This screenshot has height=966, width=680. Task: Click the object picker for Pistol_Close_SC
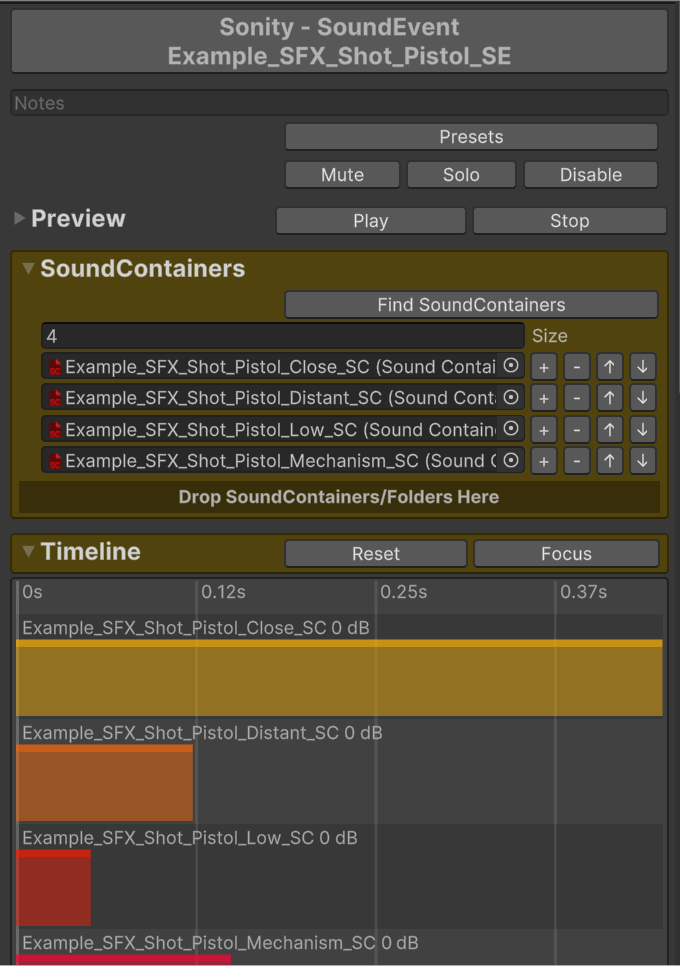click(x=511, y=367)
